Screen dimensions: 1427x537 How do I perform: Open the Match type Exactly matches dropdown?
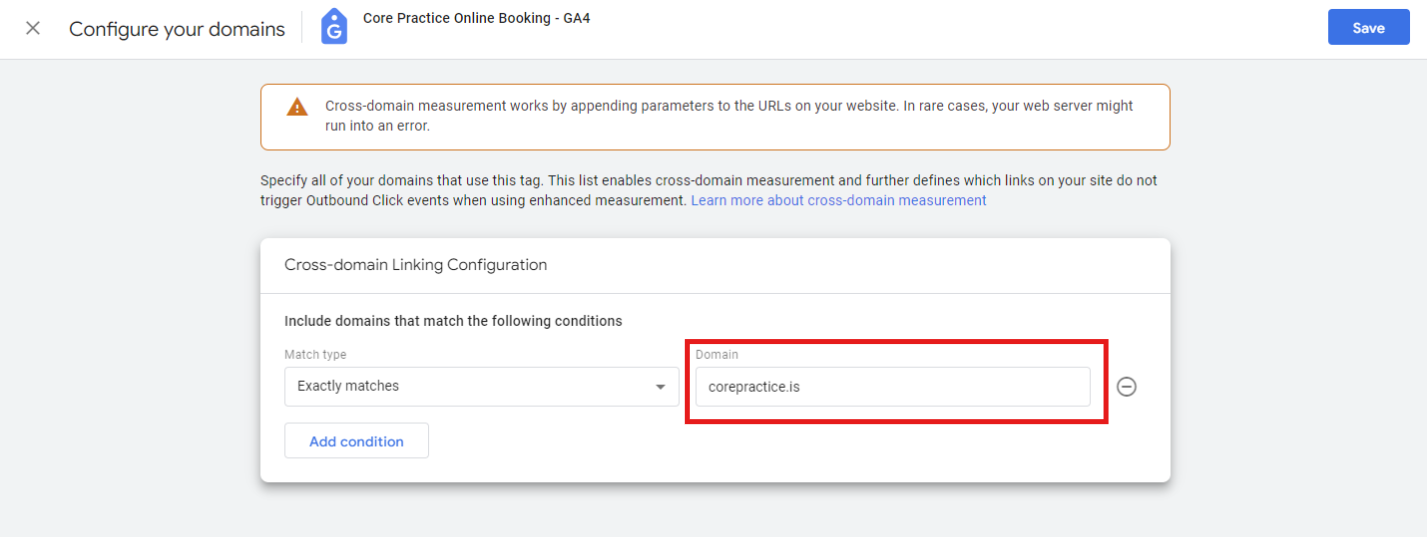point(482,386)
